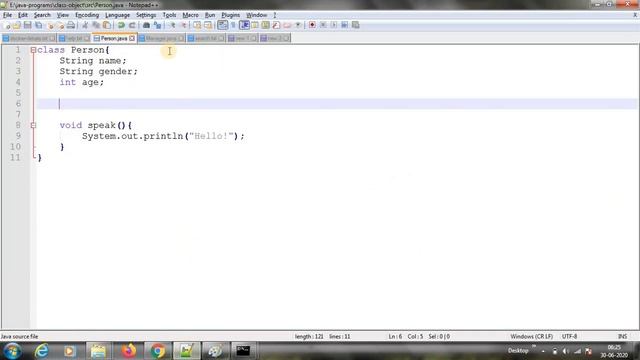This screenshot has width=640, height=360.
Task: Toggle synchronized horizontal scrolling
Action: pos(208,25)
